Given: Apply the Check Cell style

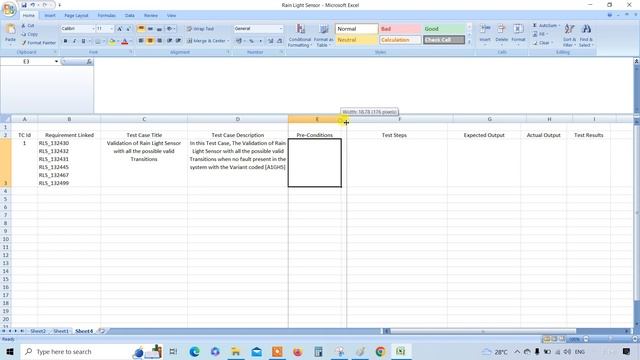Looking at the screenshot, I should pos(444,40).
